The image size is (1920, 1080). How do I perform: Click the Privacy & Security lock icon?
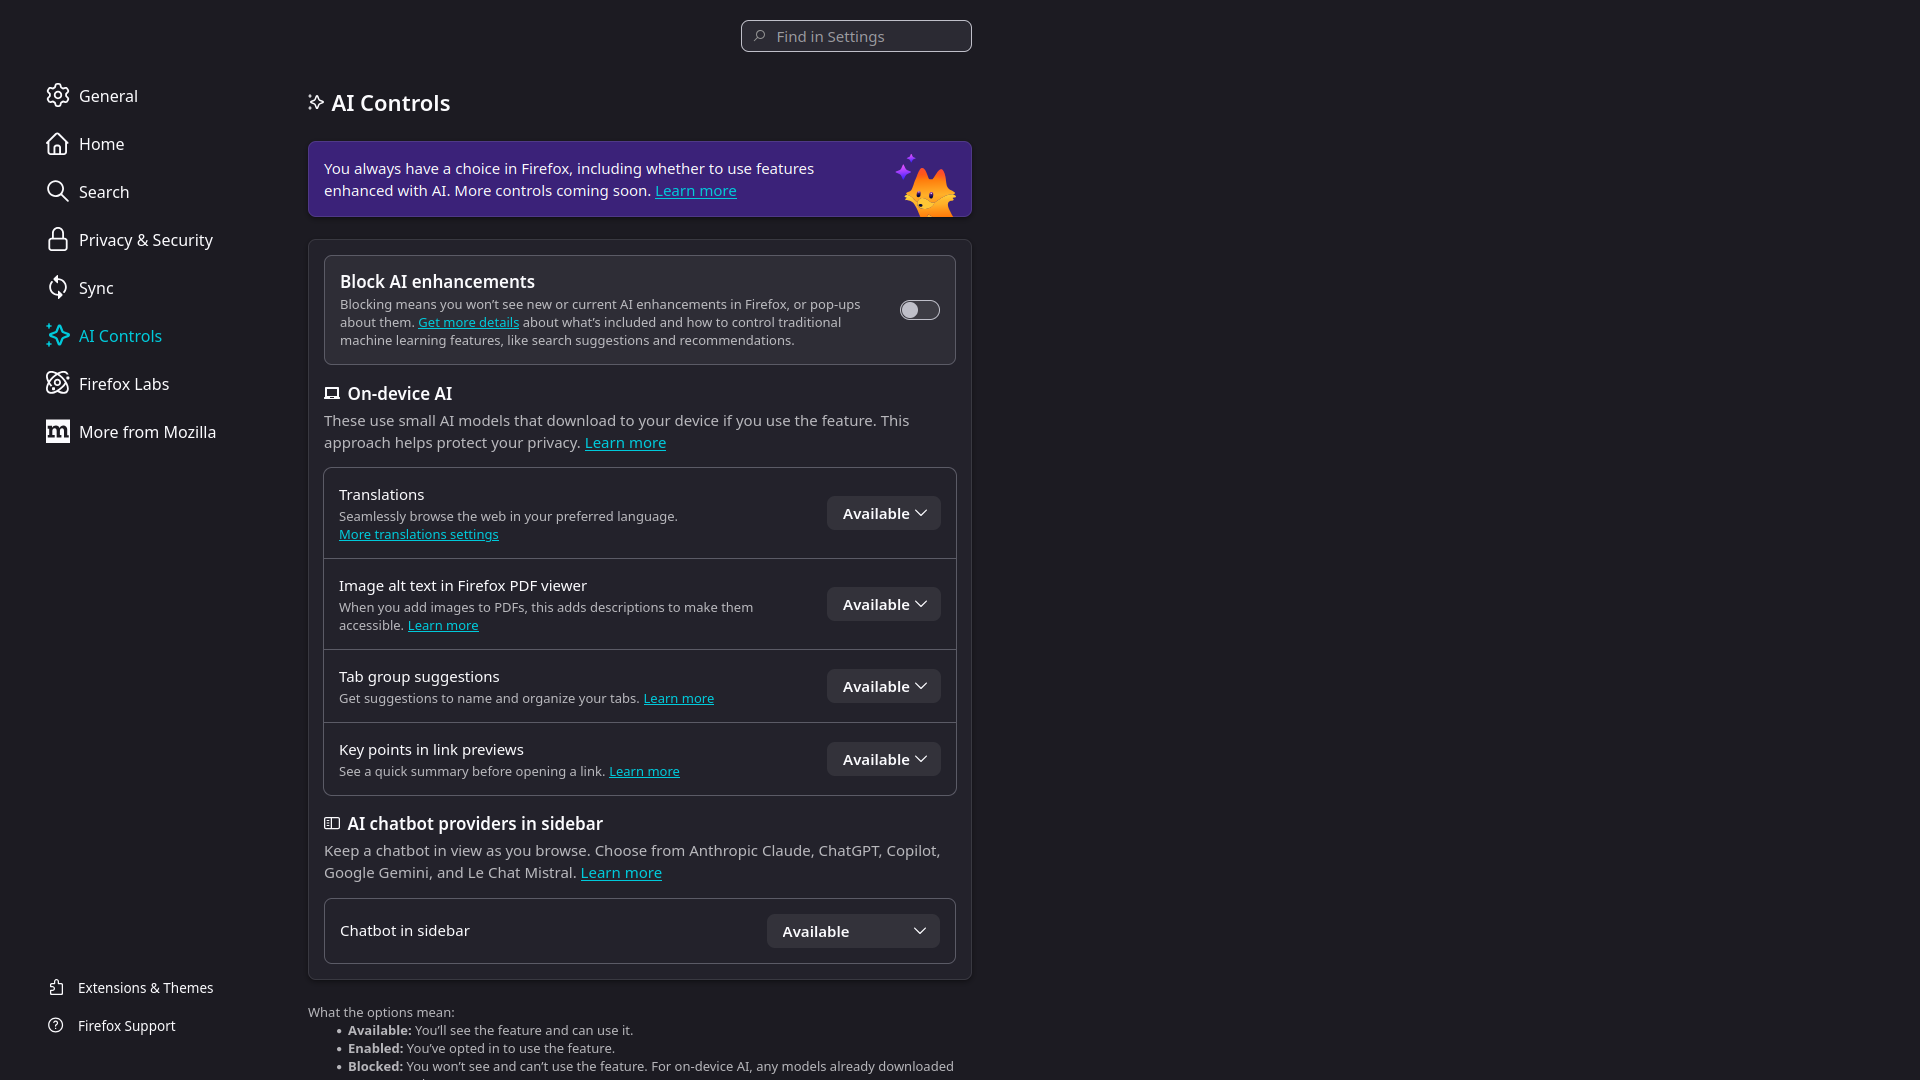57,239
